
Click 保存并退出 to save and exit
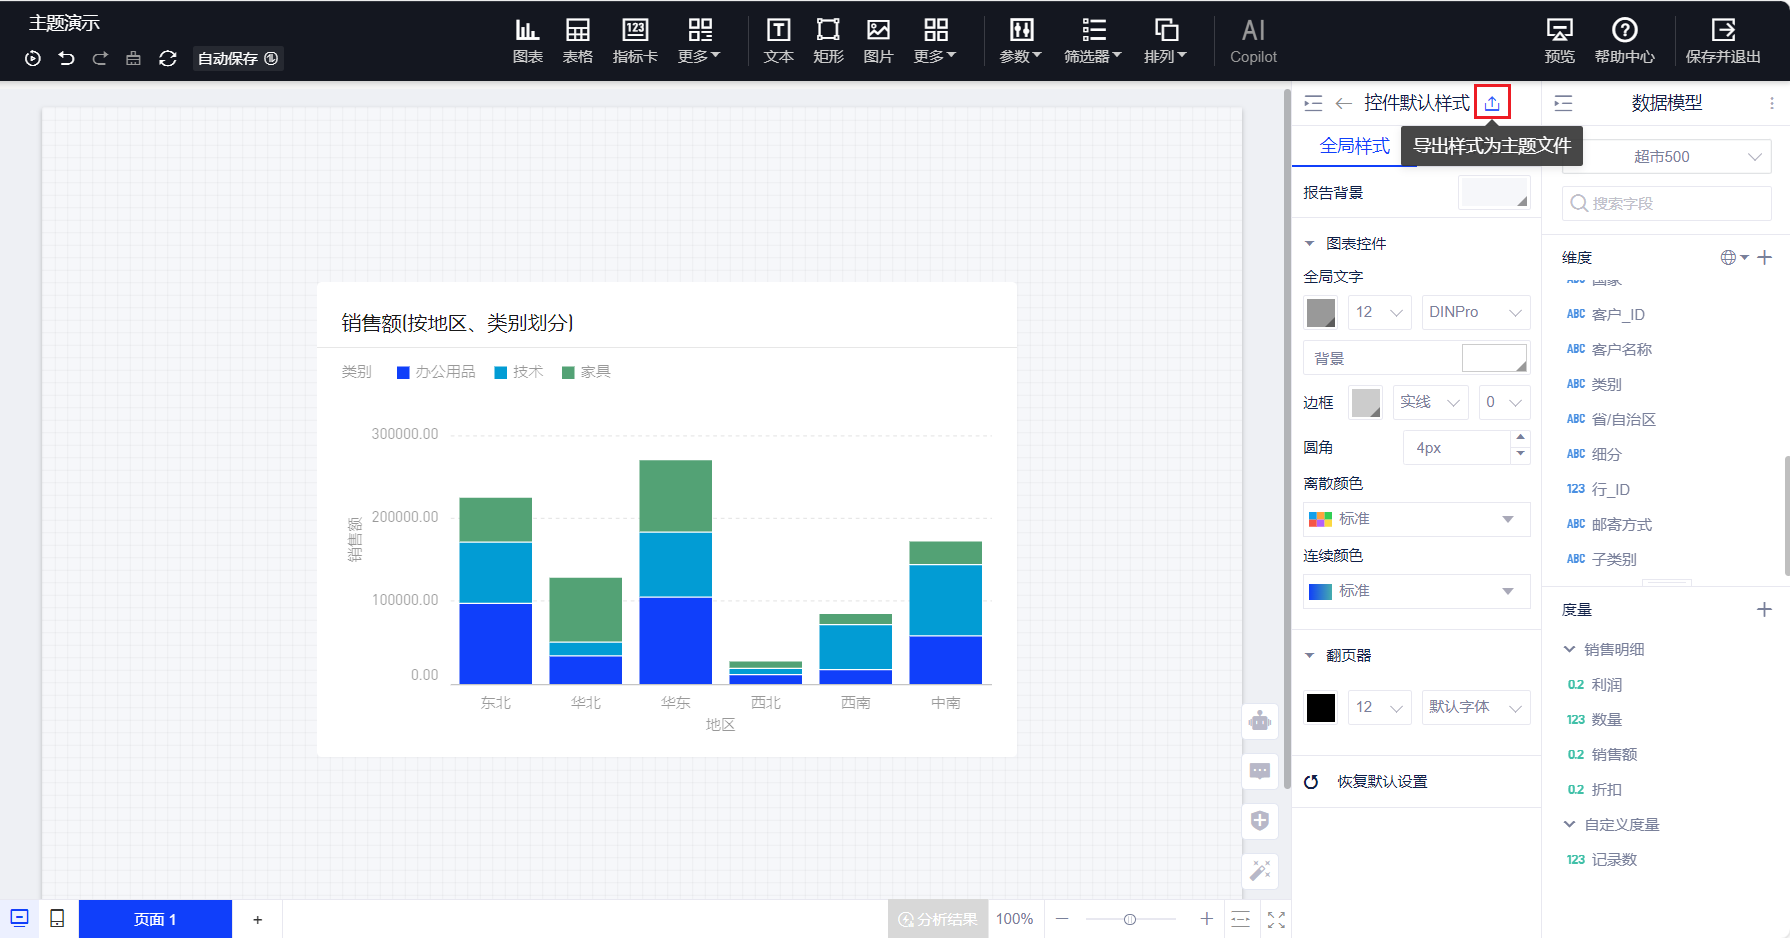[x=1722, y=41]
